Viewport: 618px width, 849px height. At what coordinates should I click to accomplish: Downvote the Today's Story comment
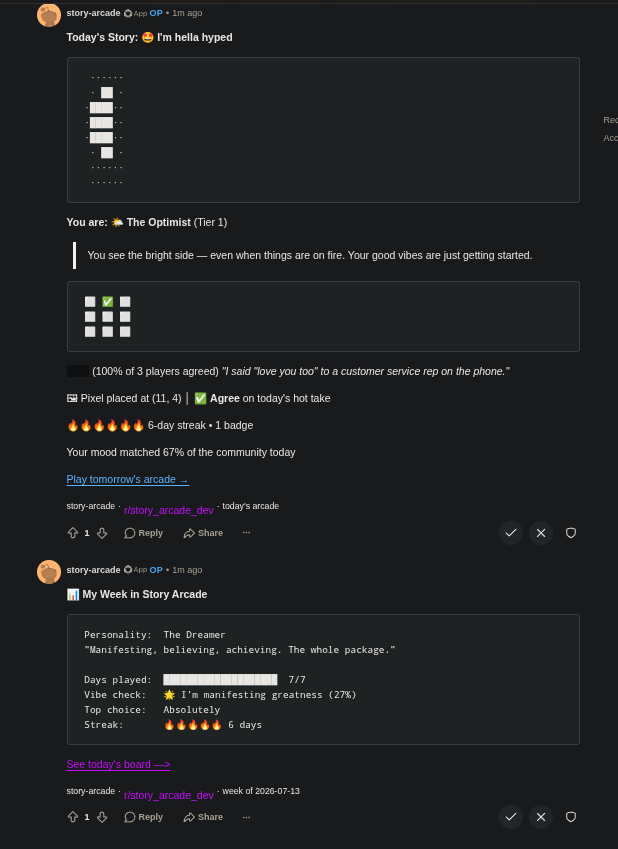coord(102,533)
